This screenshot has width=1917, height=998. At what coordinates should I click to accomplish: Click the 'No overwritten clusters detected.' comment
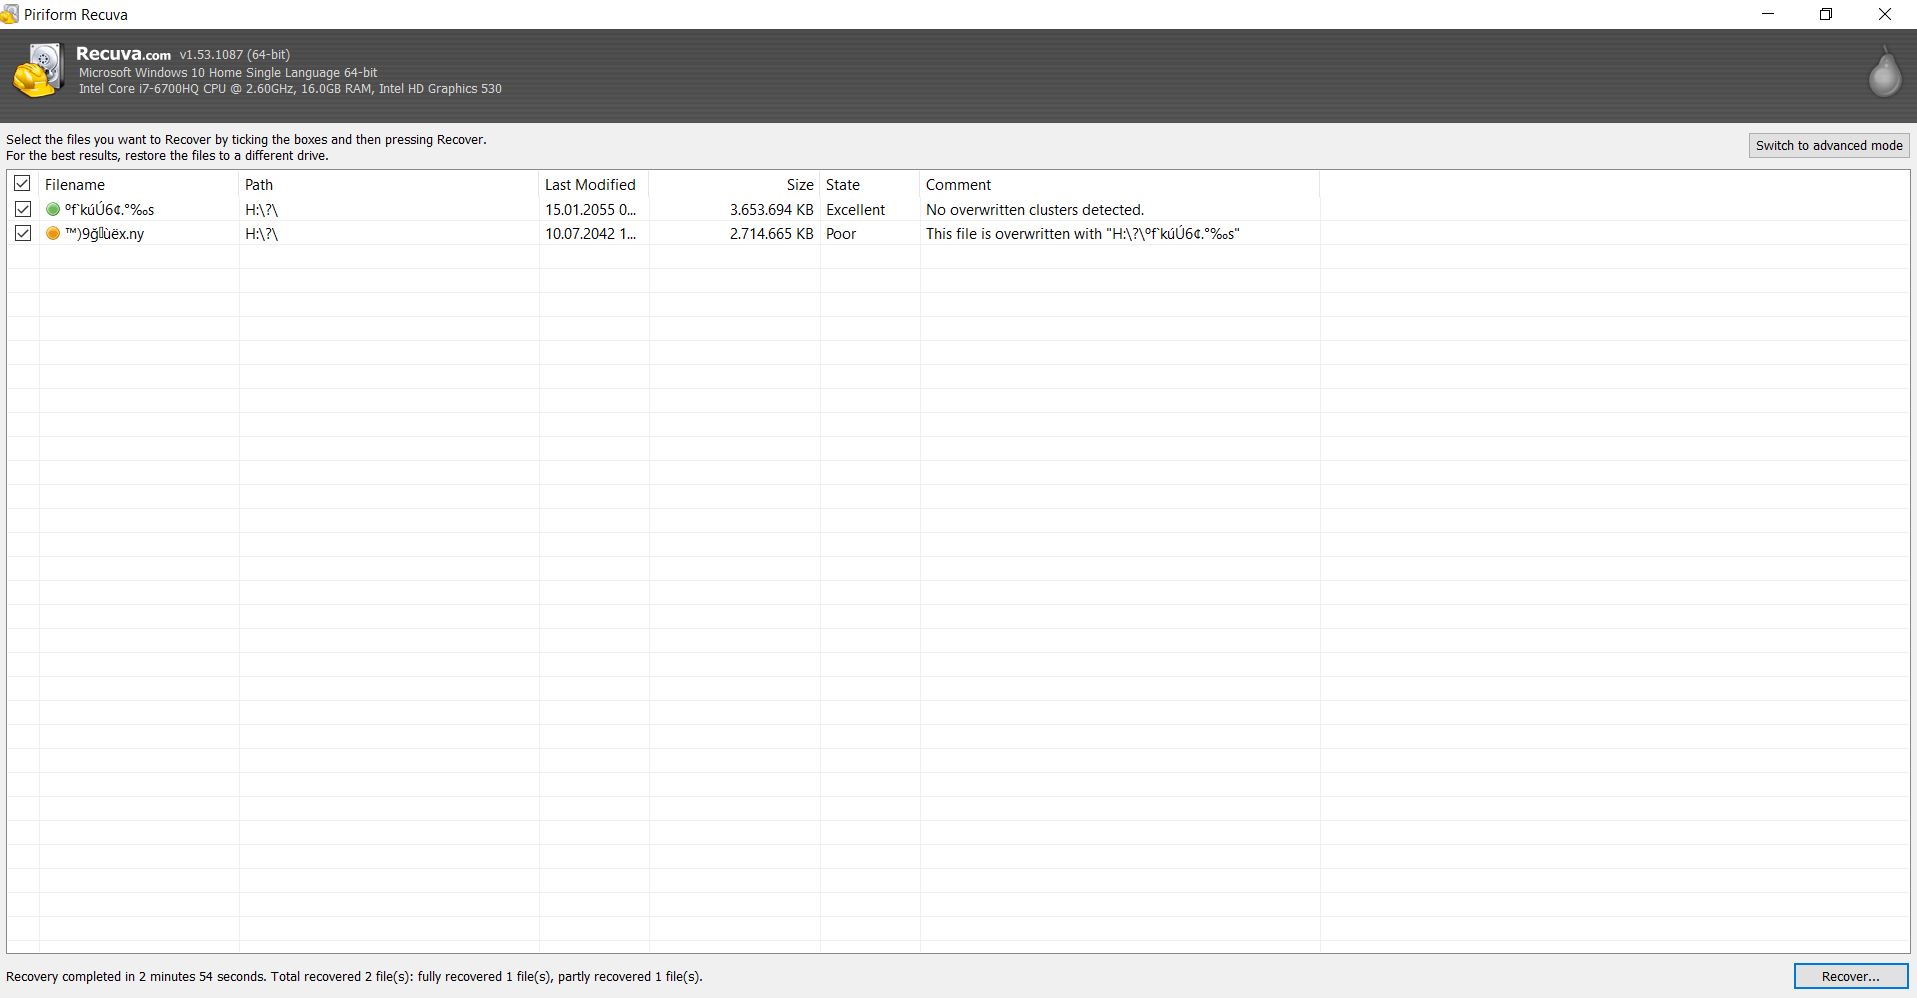pyautogui.click(x=1035, y=210)
